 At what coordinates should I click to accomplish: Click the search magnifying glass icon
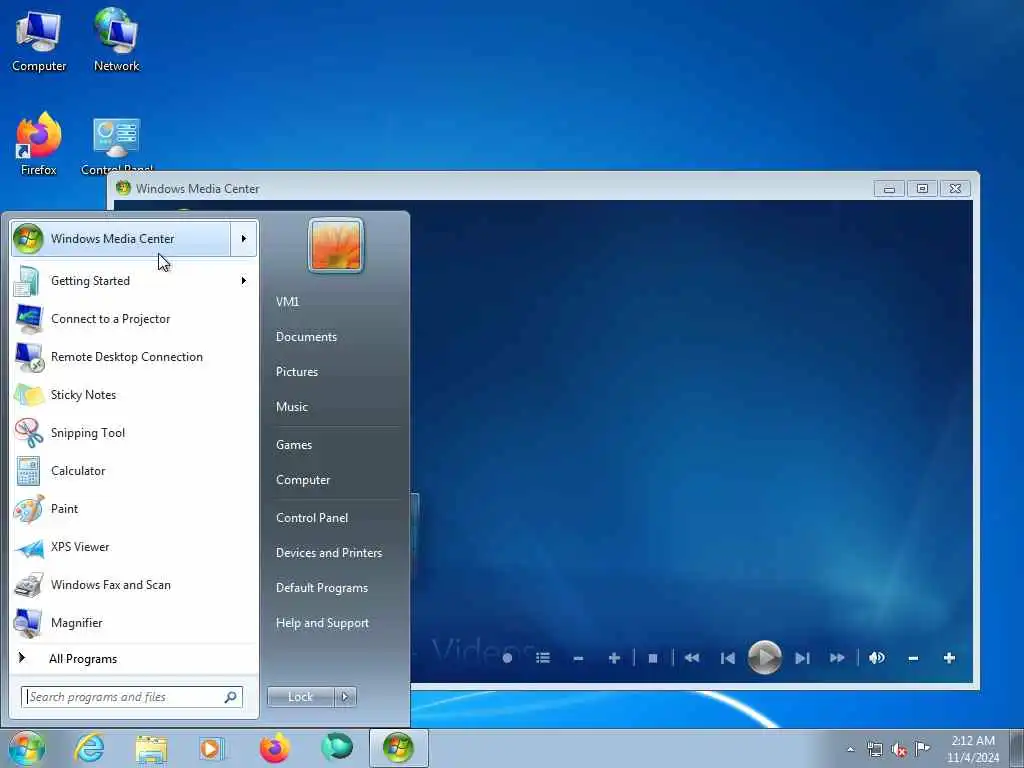[231, 697]
